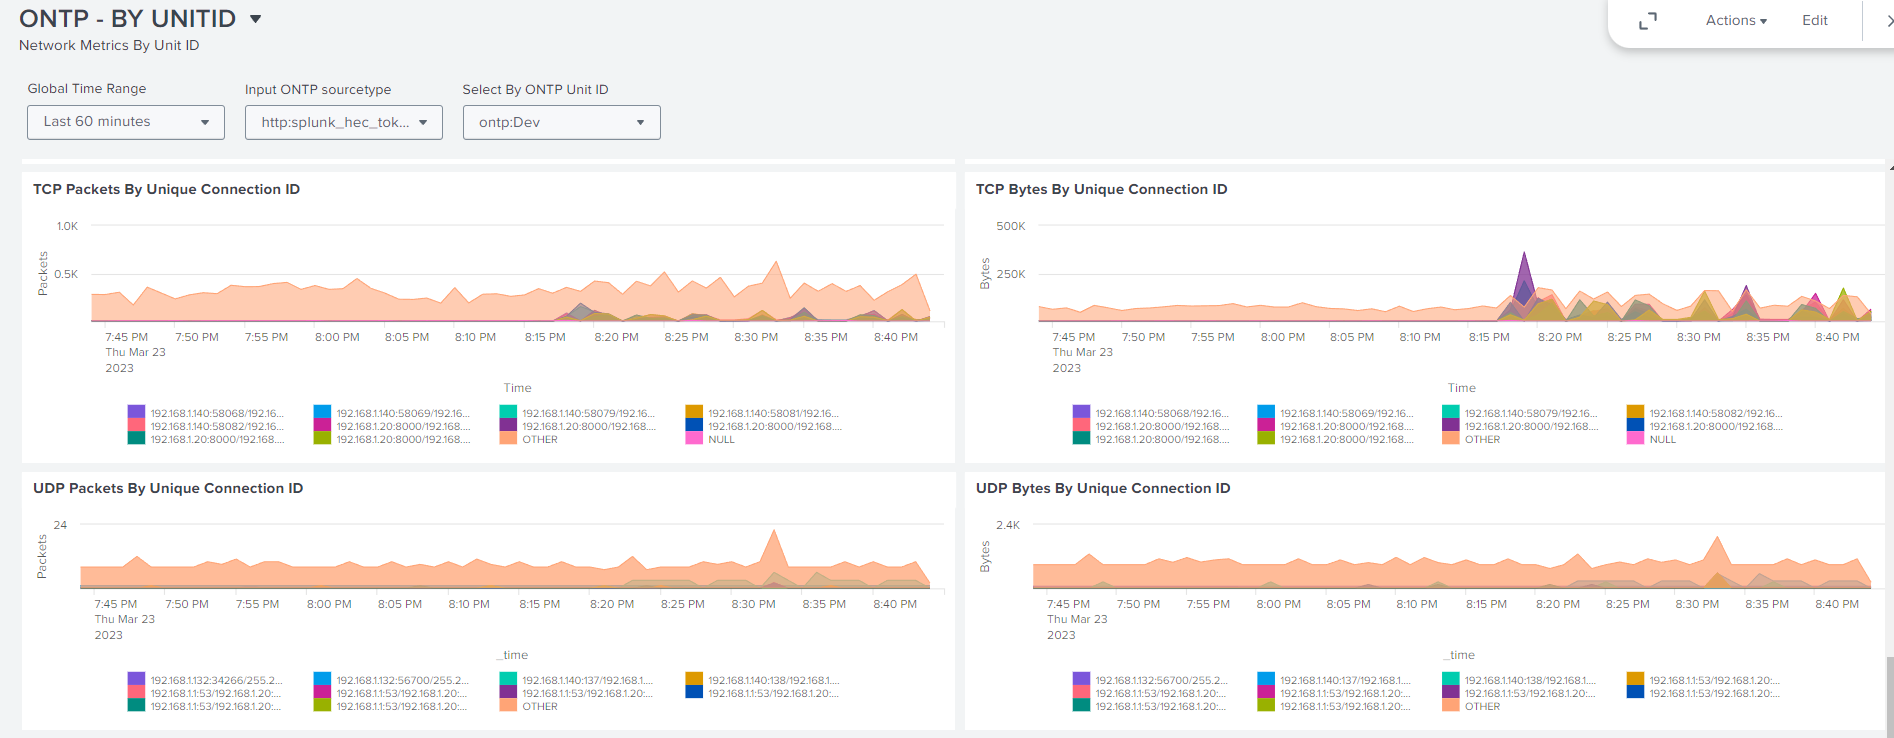
Task: Click the purple swatch for 58068 in TCP Packets legend
Action: tap(136, 412)
